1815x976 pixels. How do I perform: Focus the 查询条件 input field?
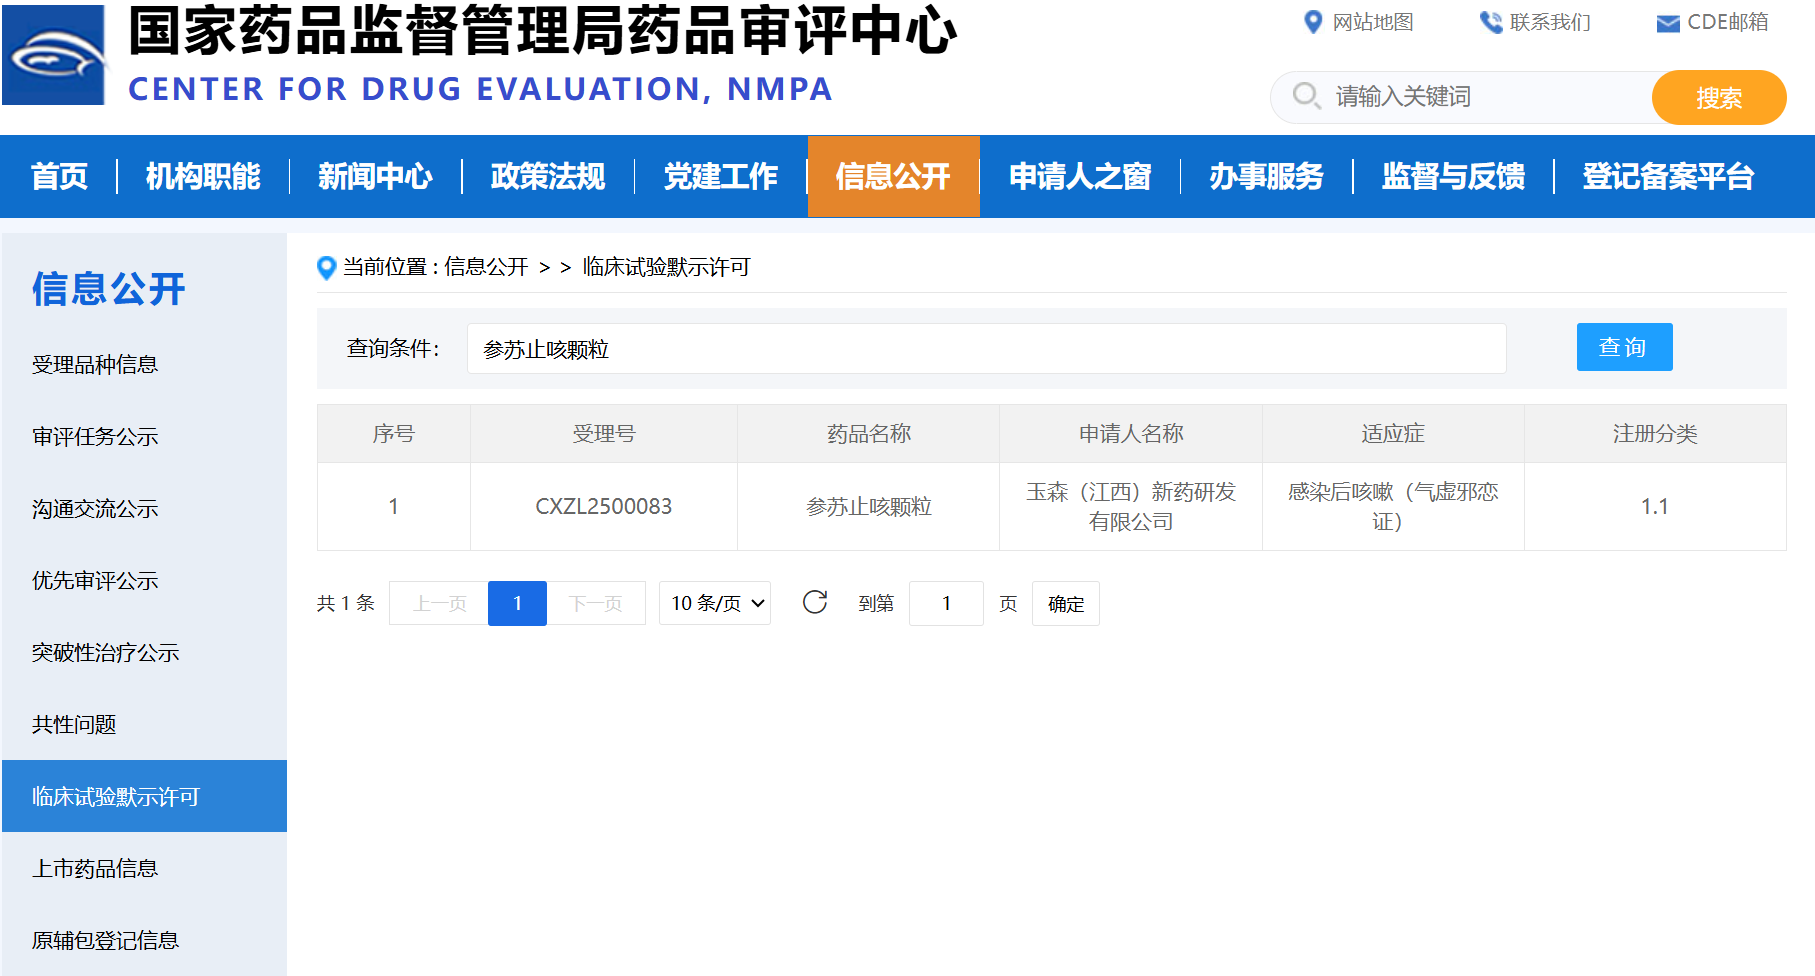click(985, 349)
